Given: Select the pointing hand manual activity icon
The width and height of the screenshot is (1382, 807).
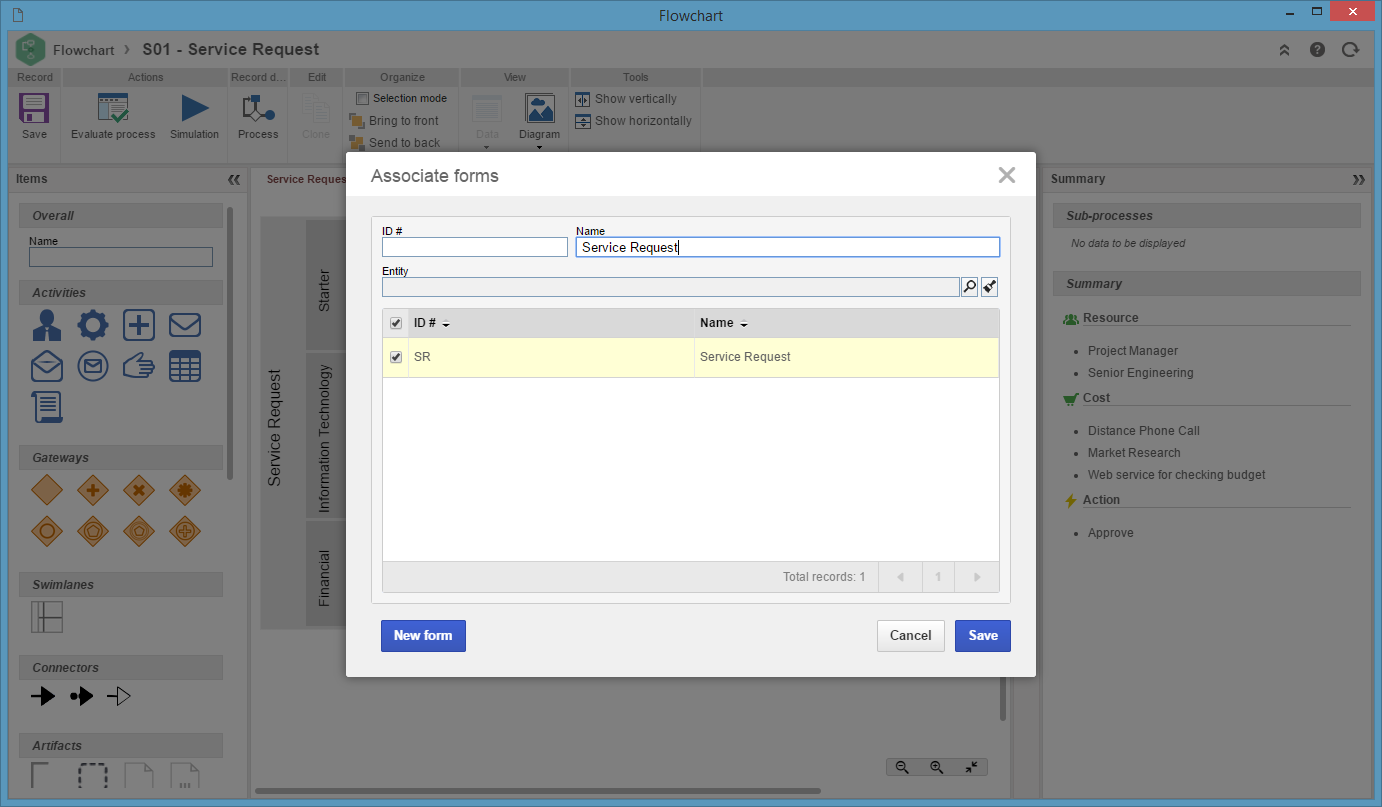Looking at the screenshot, I should (139, 367).
